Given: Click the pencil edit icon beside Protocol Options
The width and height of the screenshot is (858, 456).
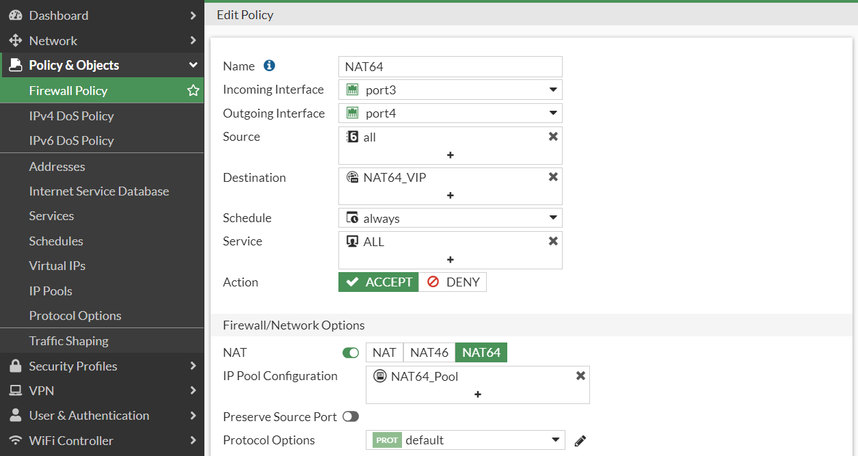Looking at the screenshot, I should coord(580,440).
